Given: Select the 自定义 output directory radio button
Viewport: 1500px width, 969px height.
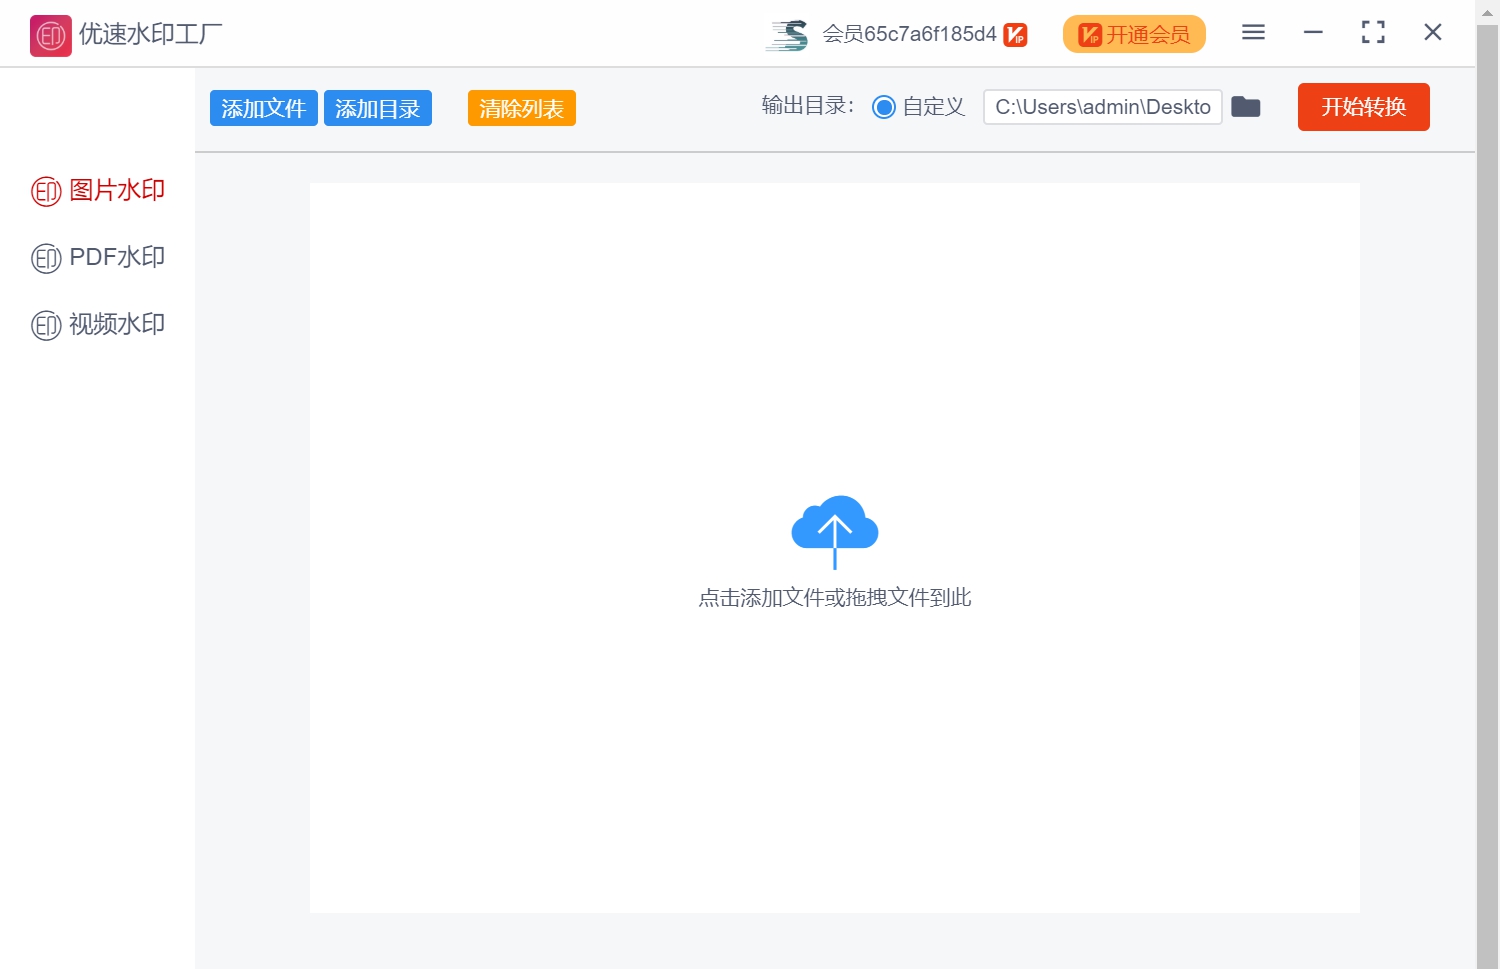Looking at the screenshot, I should (884, 107).
